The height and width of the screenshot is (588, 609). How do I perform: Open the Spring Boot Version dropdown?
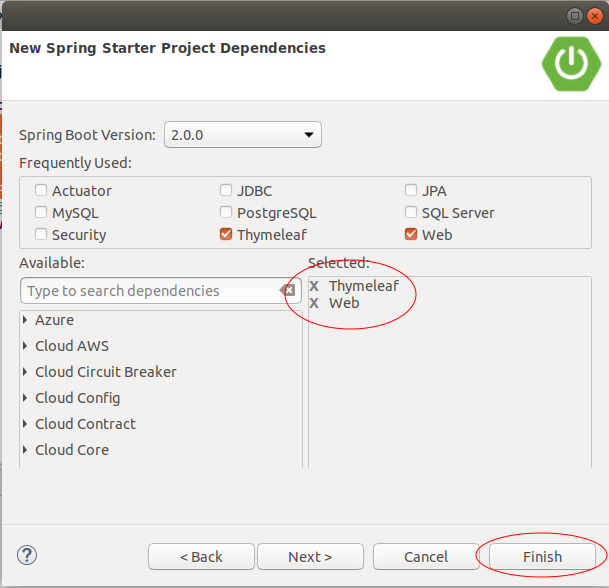243,135
